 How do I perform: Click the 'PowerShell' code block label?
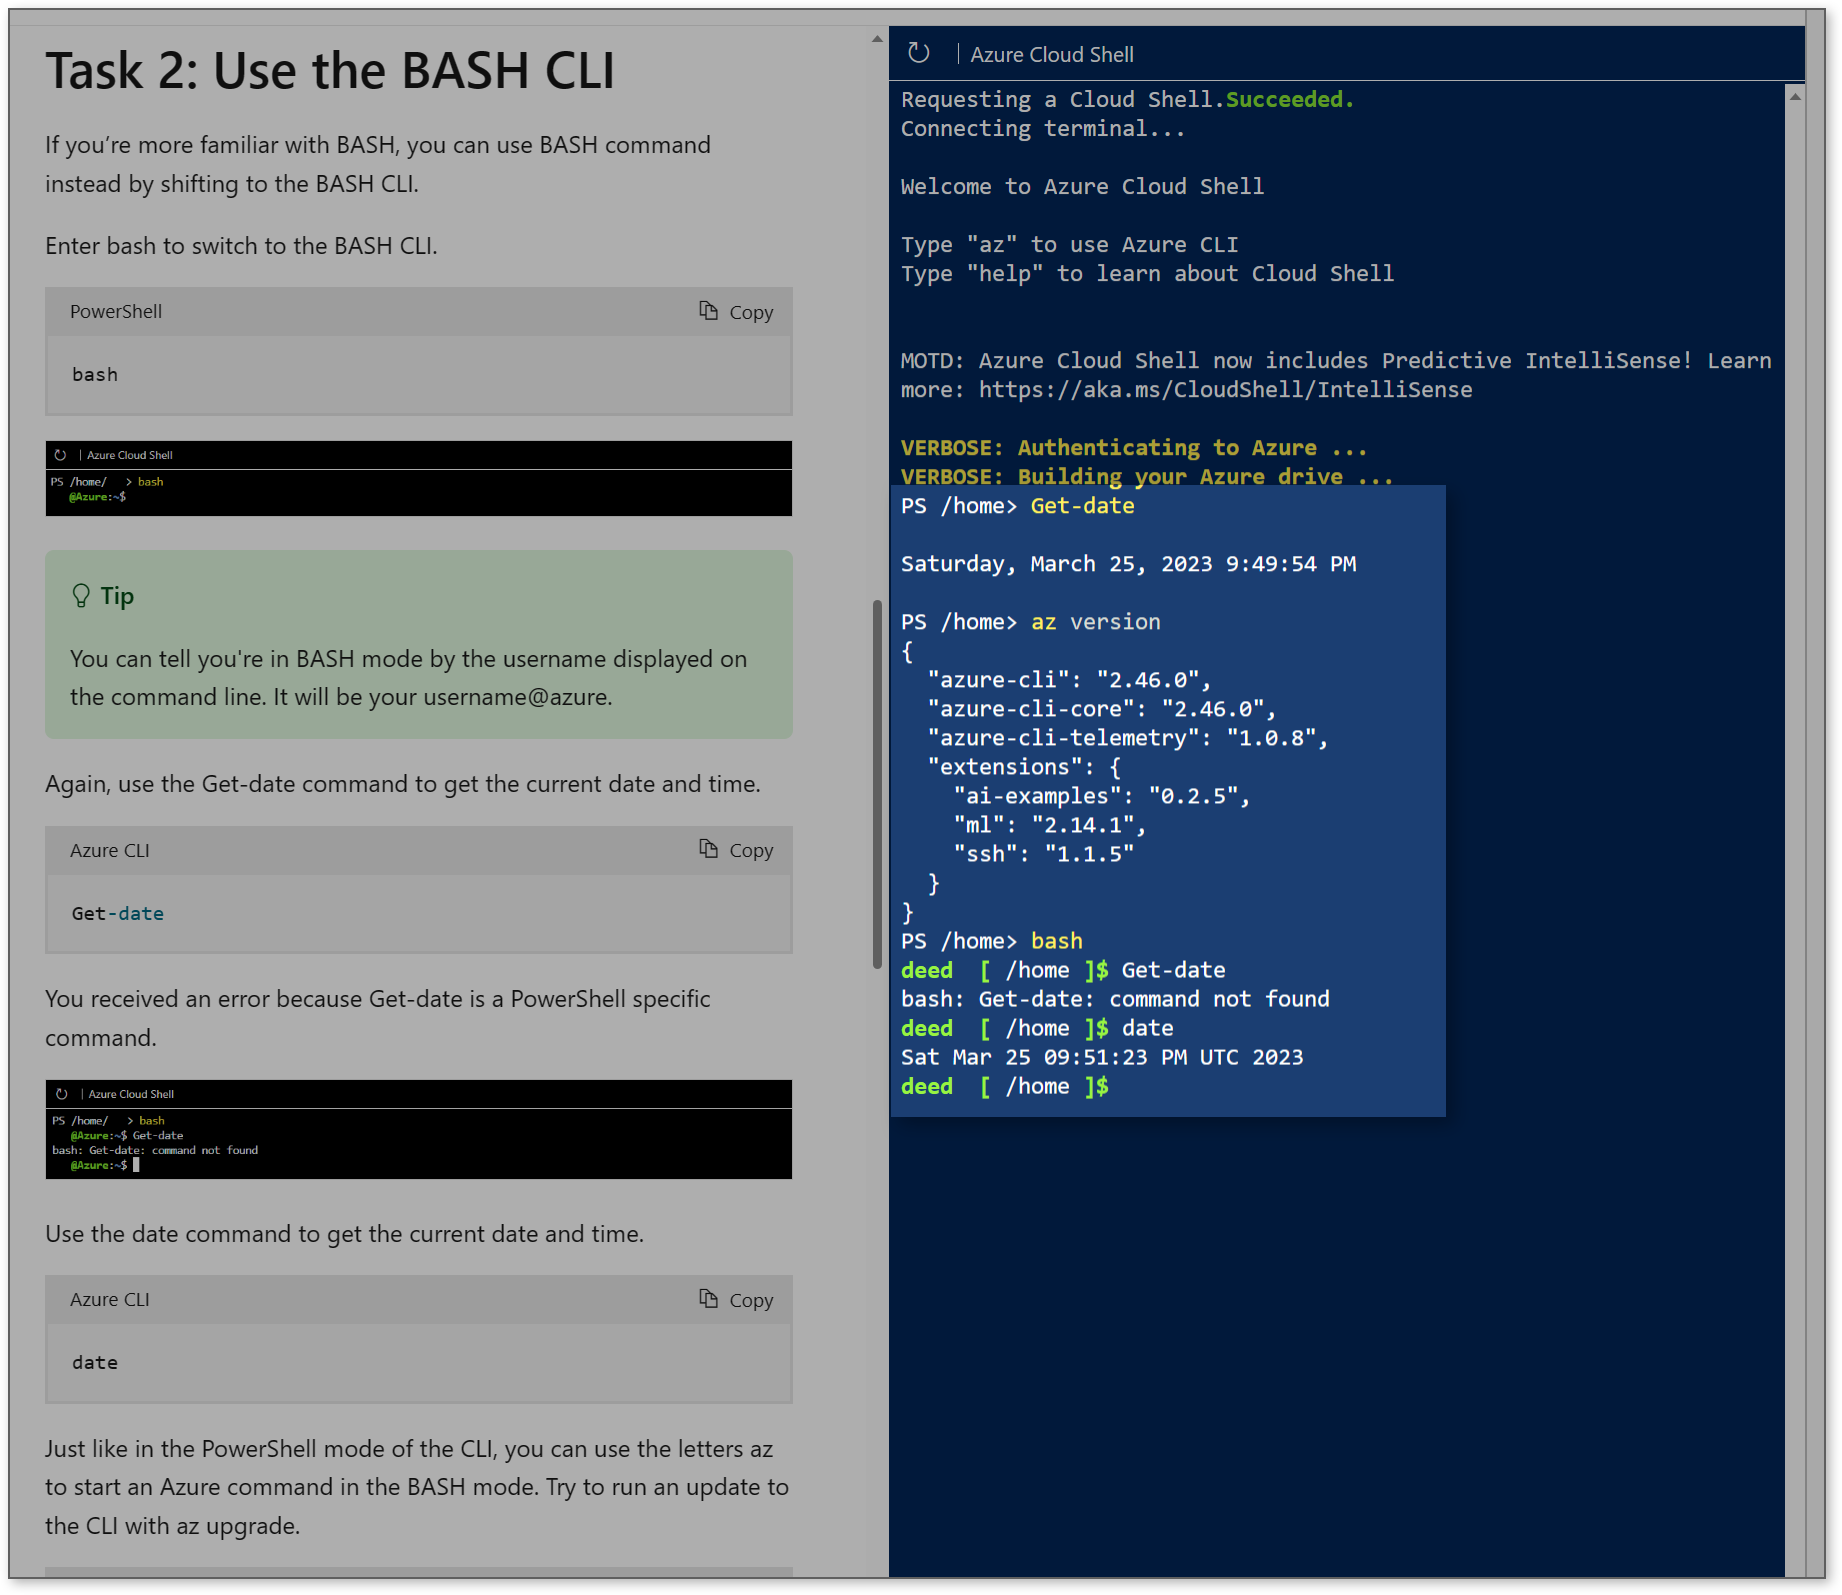[116, 312]
